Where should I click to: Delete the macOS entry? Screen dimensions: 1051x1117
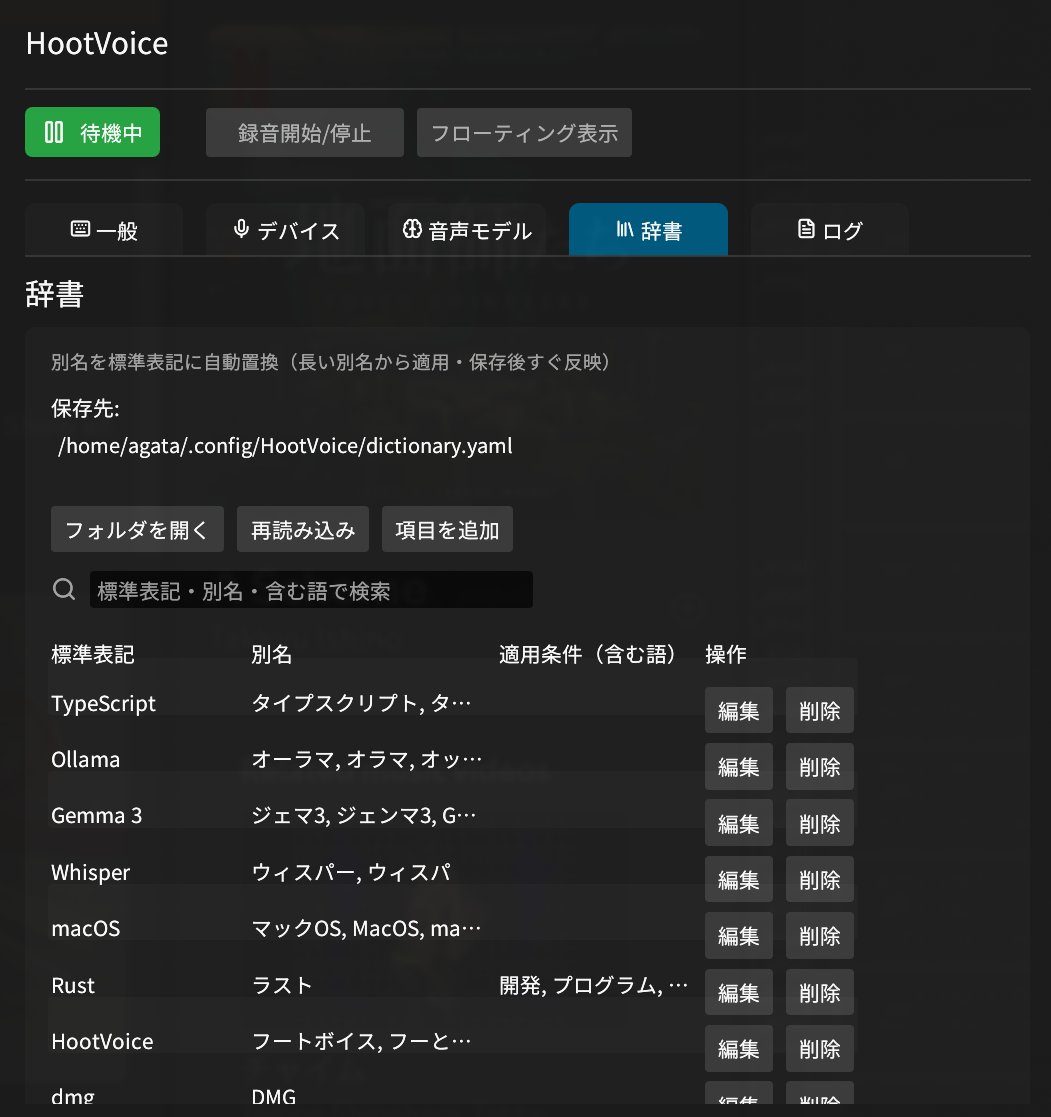click(x=819, y=935)
